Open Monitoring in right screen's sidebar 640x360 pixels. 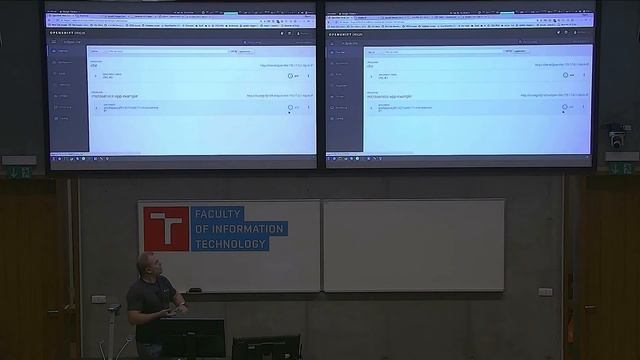pyautogui.click(x=340, y=108)
